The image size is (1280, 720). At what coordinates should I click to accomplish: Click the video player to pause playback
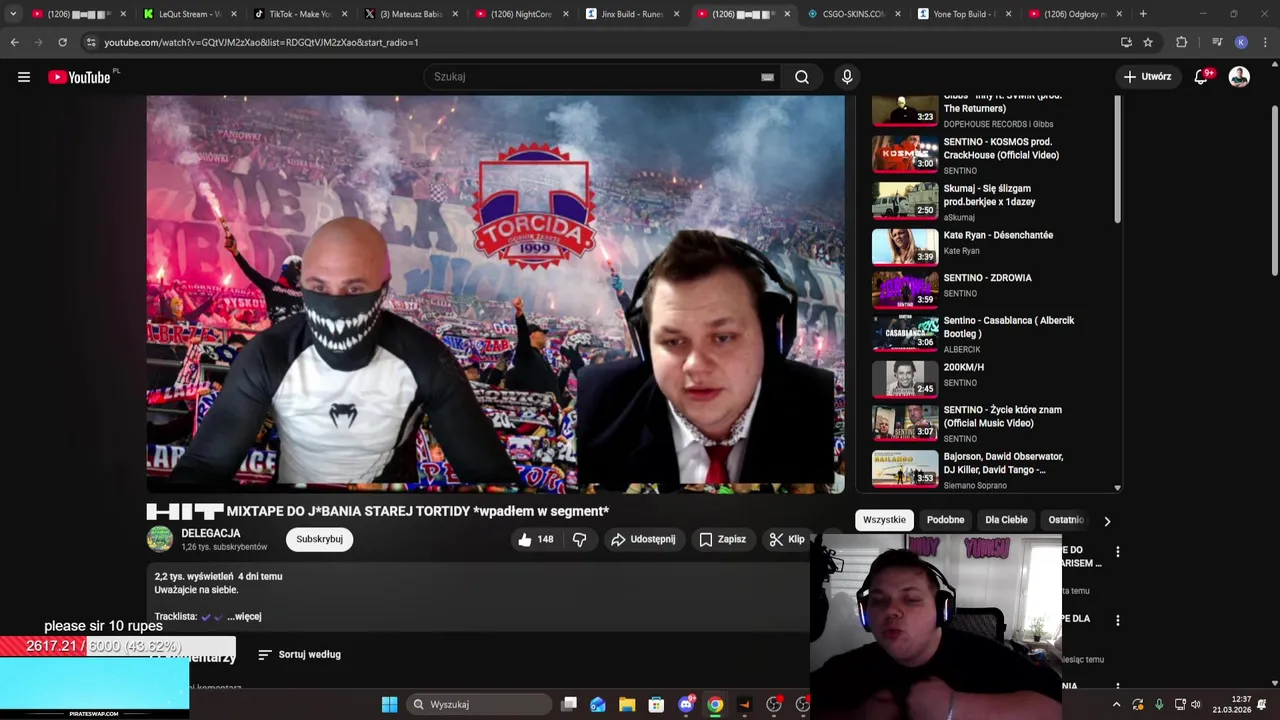(495, 294)
